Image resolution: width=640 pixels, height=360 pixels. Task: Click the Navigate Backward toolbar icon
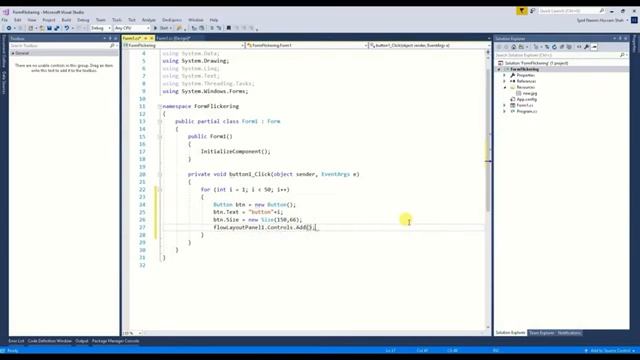coord(9,28)
